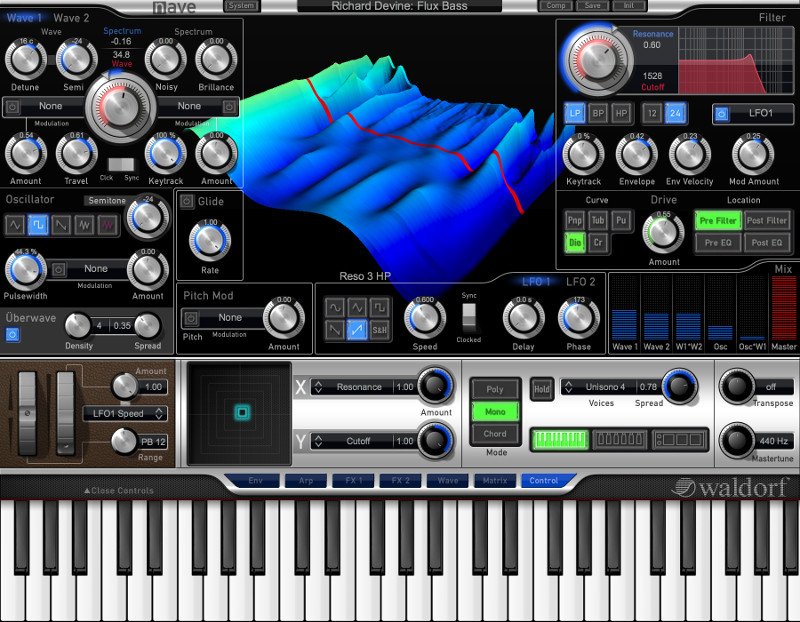Open the LFO1 Speed destination dropdown
This screenshot has width=800, height=622.
(x=125, y=414)
